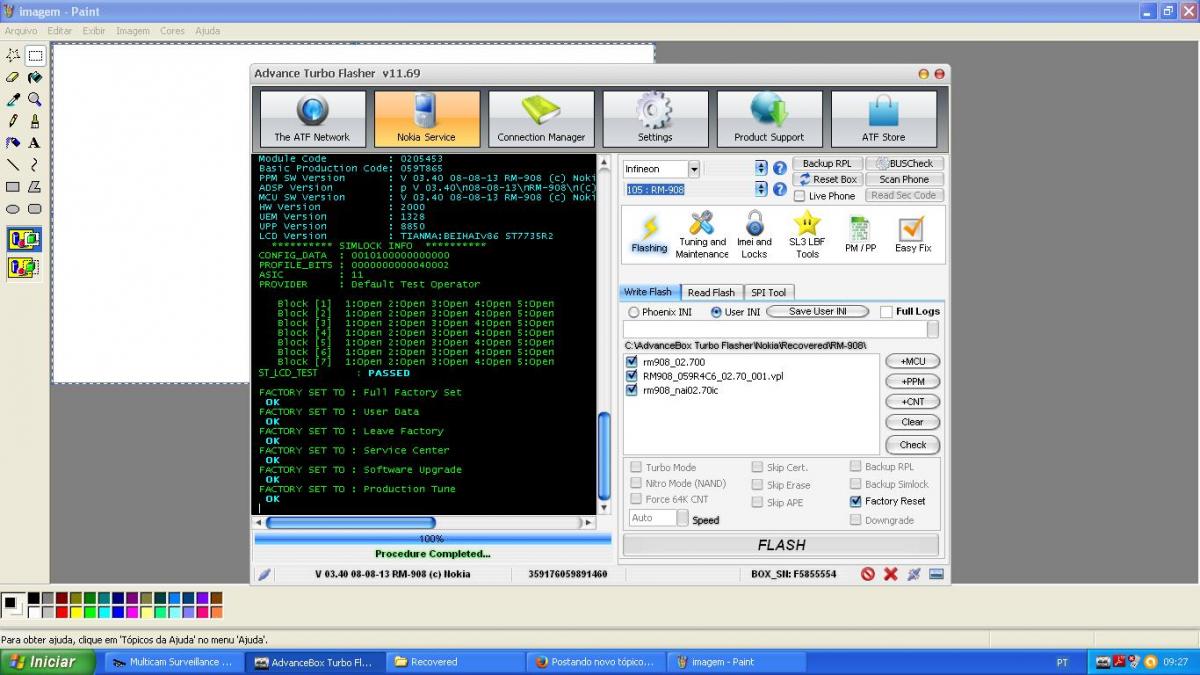Select Paint's Ellipse tool
Screen dimensions: 1200x675
pos(13,209)
